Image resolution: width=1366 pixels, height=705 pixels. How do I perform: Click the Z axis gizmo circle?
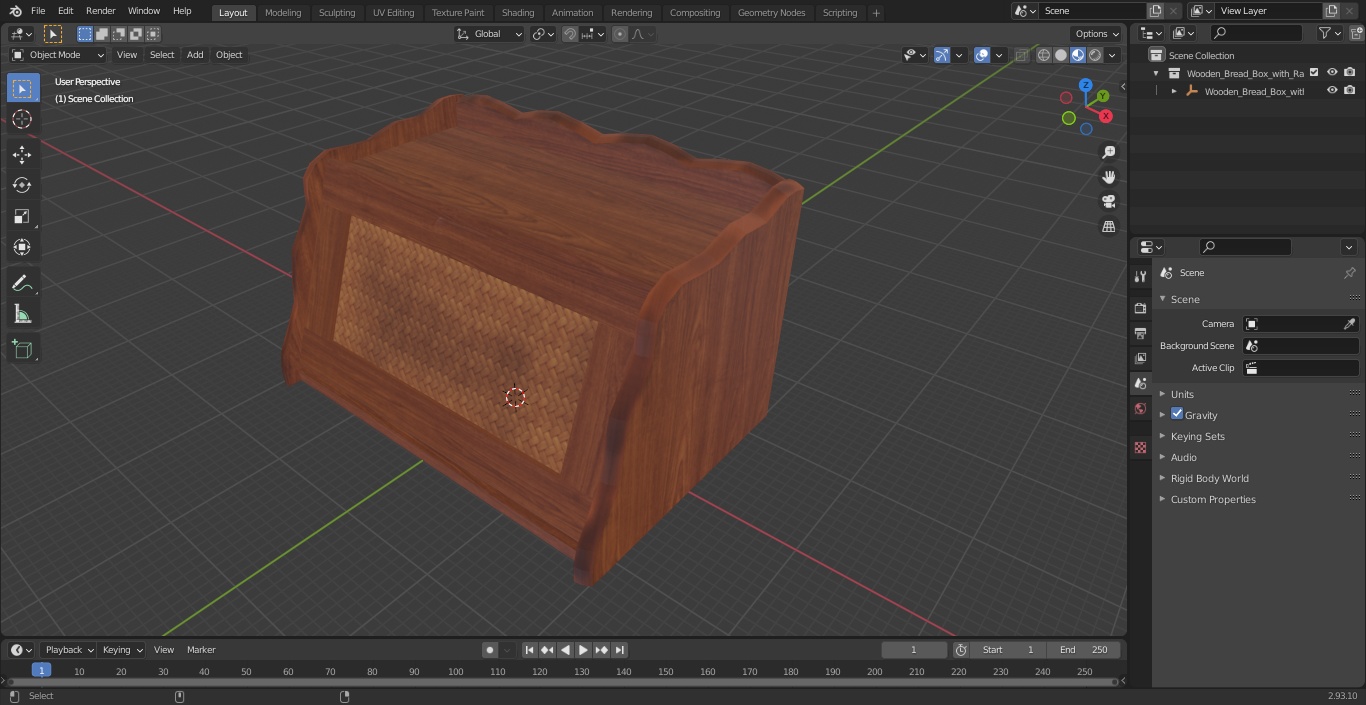click(x=1086, y=86)
